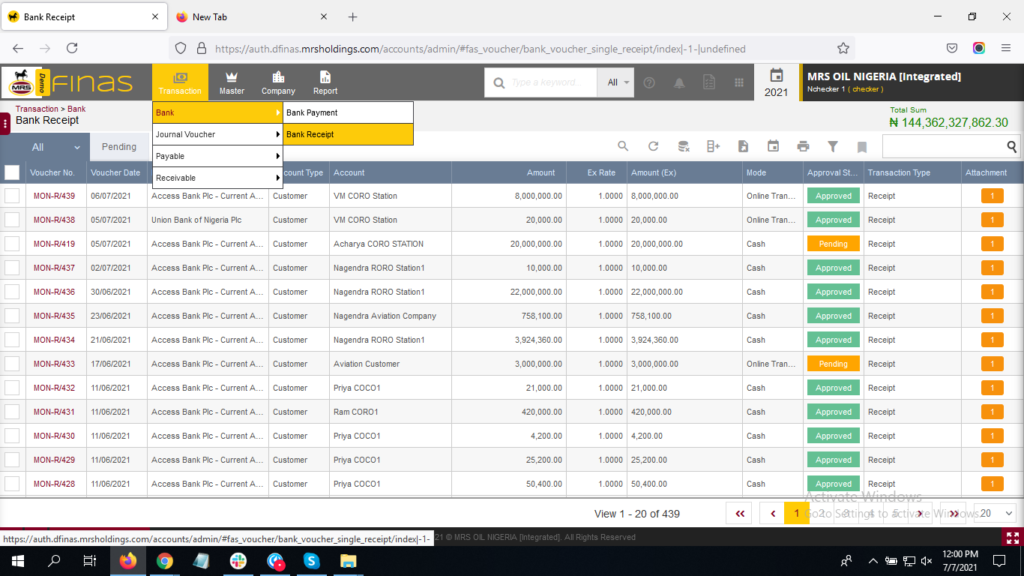Check the box for voucher MON-R/436
This screenshot has height=576, width=1024.
(x=12, y=292)
